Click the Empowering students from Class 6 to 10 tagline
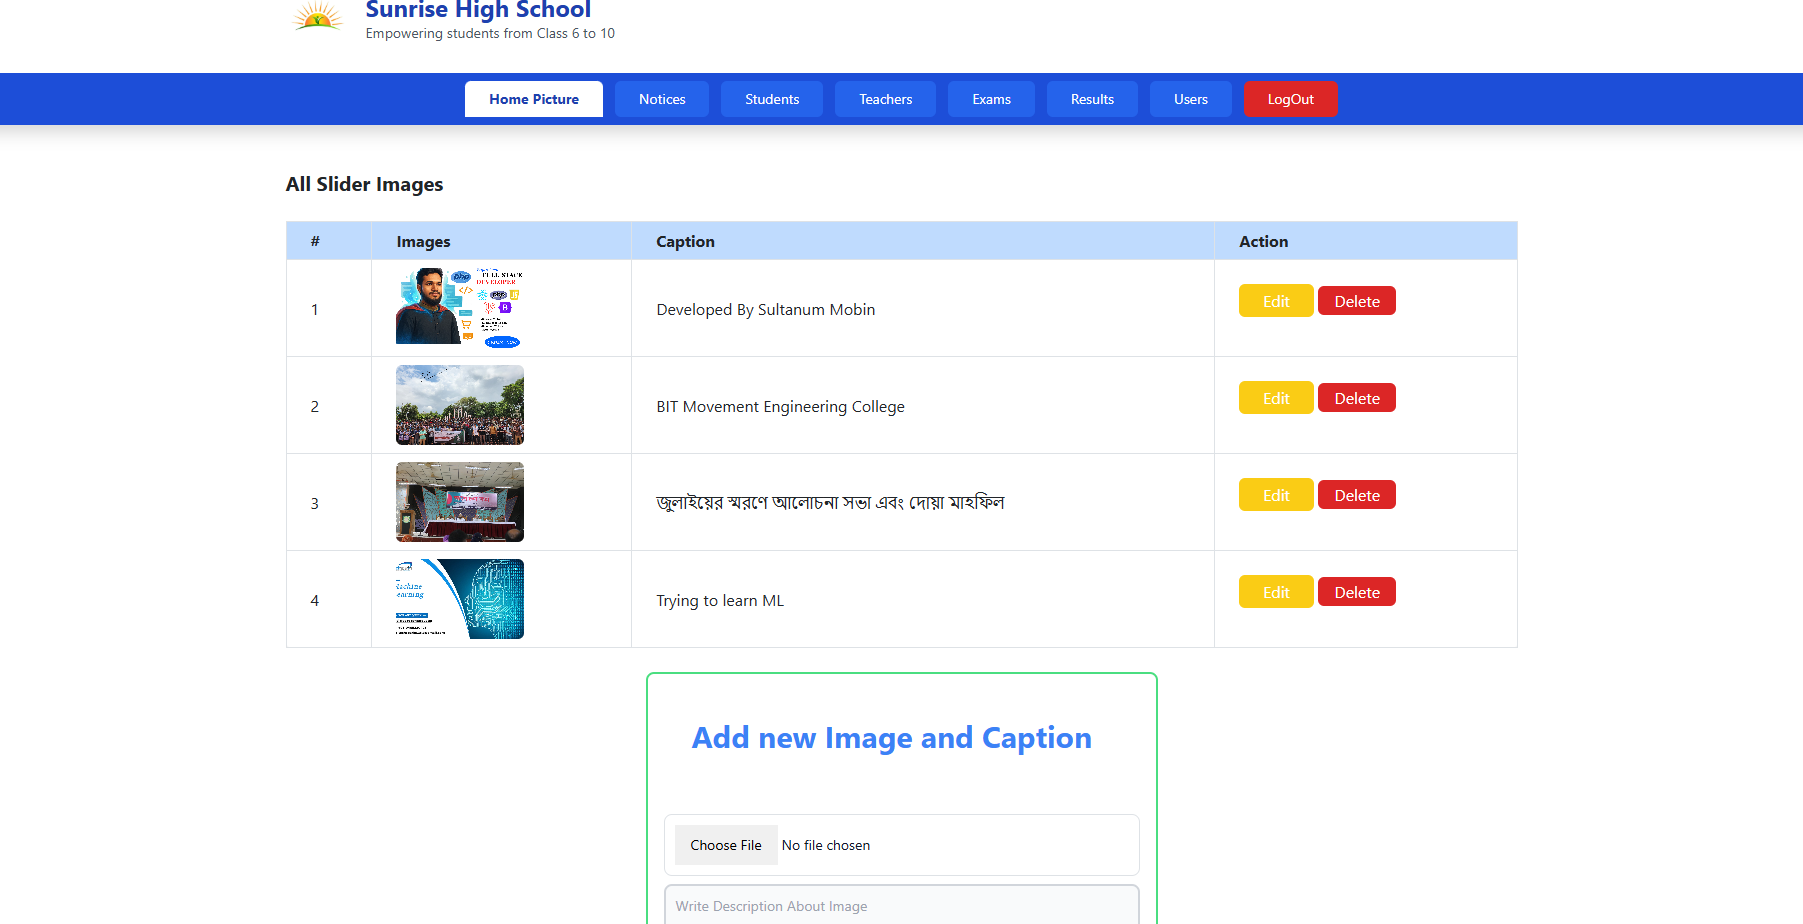The width and height of the screenshot is (1803, 924). [490, 34]
